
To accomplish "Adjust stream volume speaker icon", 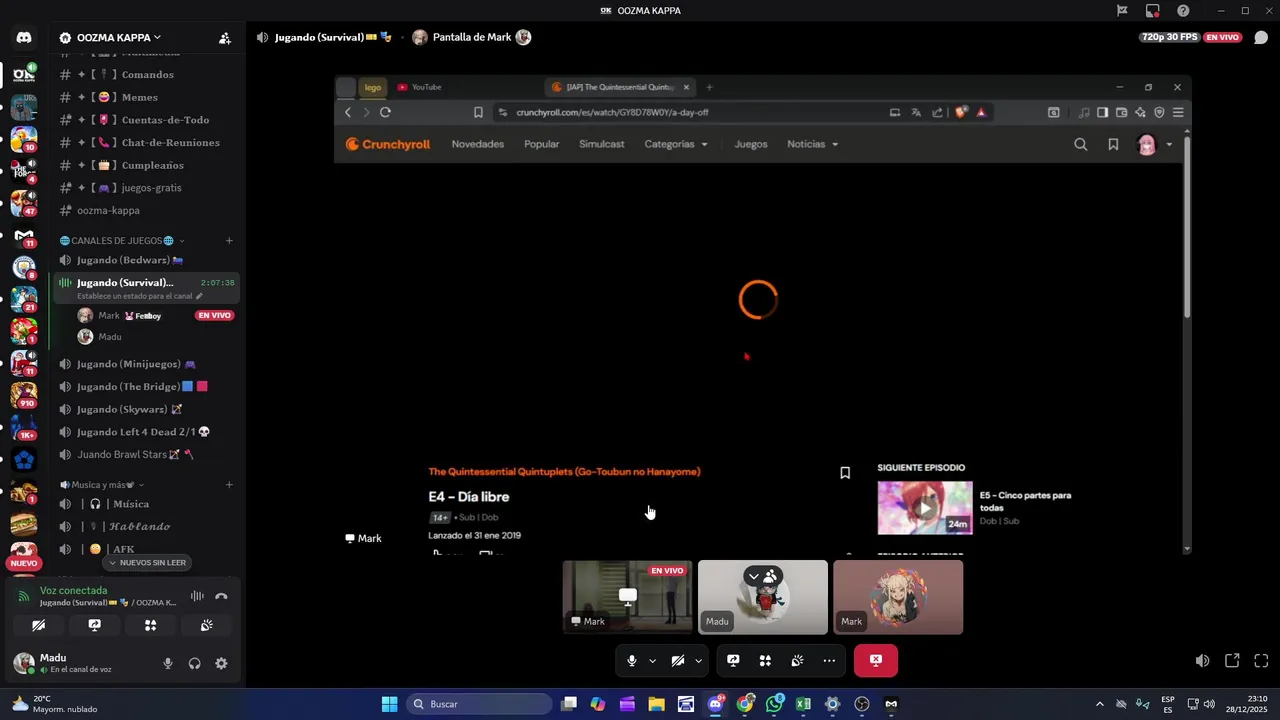I will [x=1203, y=661].
